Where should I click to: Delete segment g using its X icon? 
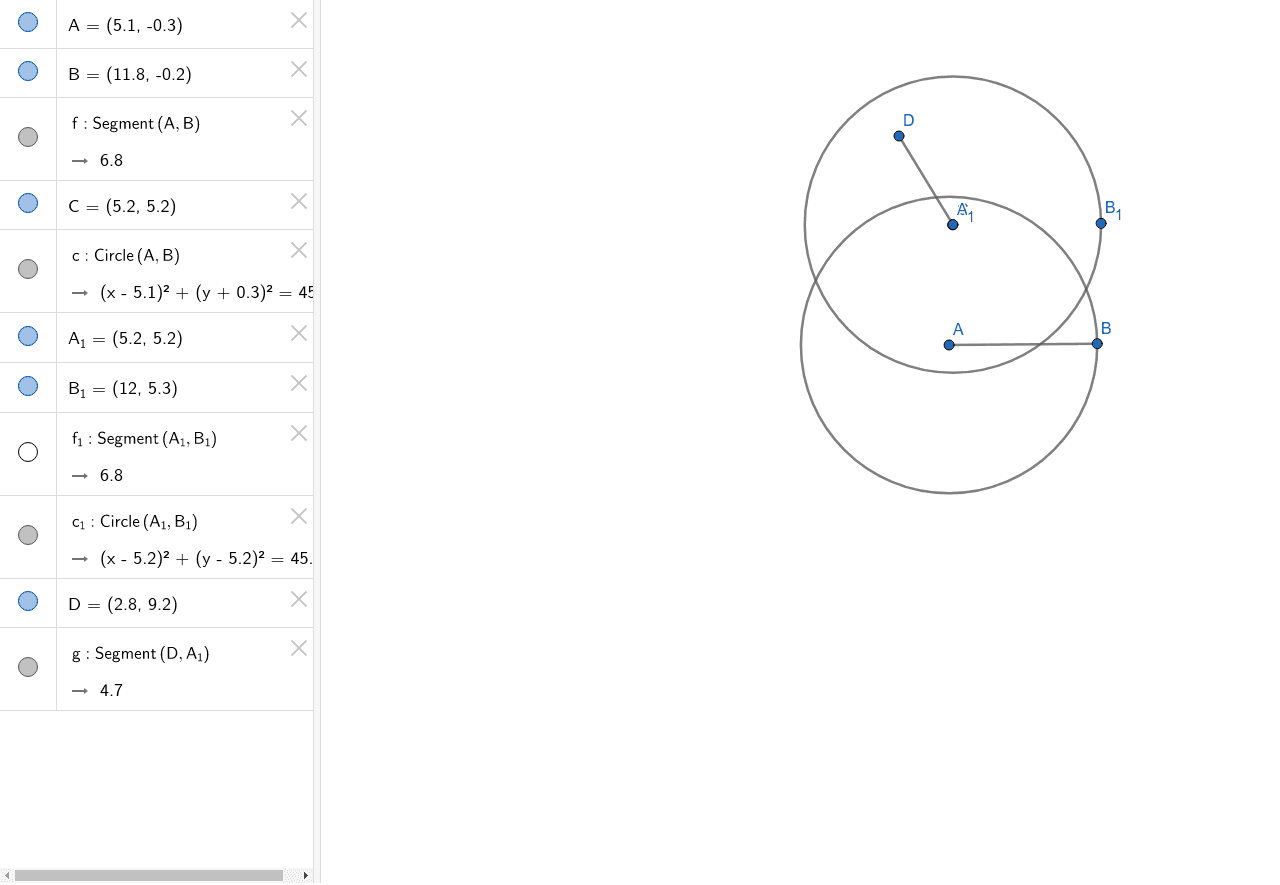(298, 648)
